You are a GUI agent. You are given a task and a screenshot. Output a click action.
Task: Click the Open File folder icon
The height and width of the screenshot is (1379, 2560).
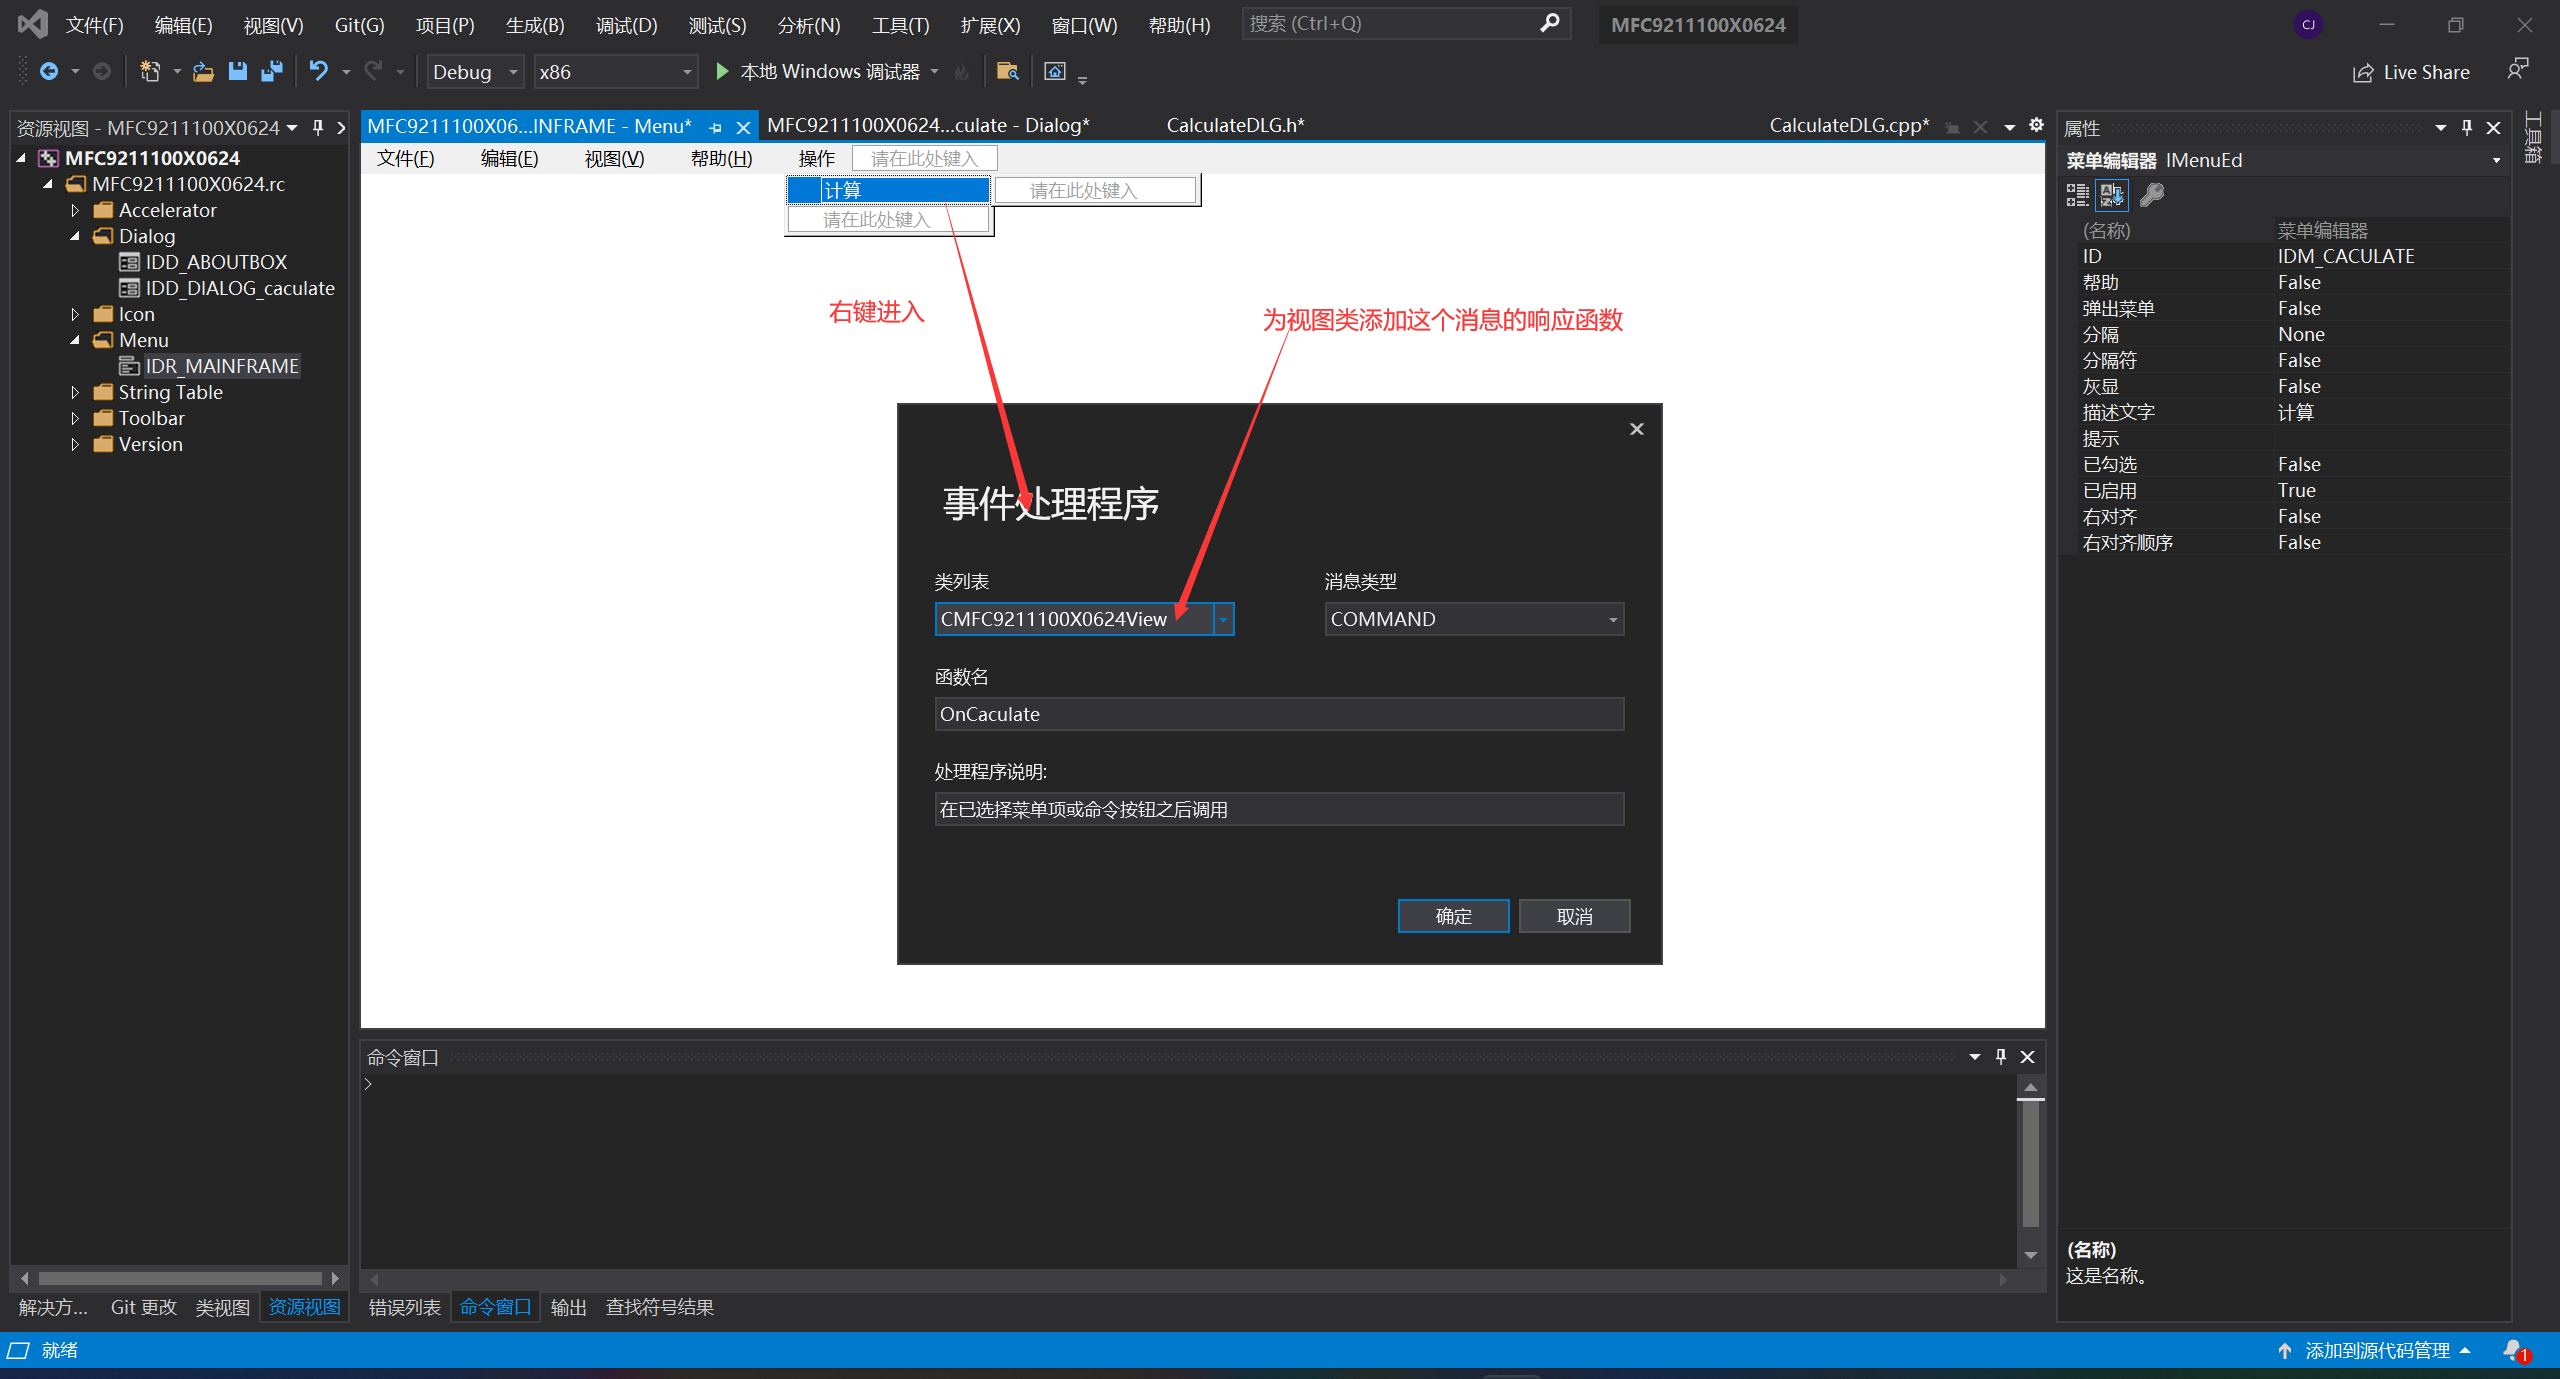pyautogui.click(x=203, y=71)
